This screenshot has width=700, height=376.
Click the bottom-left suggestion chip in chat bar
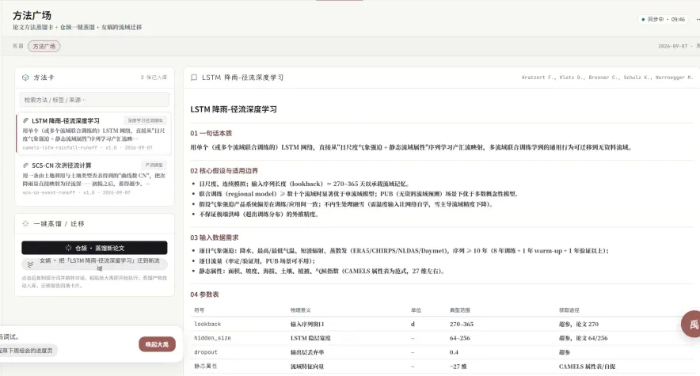(28, 351)
